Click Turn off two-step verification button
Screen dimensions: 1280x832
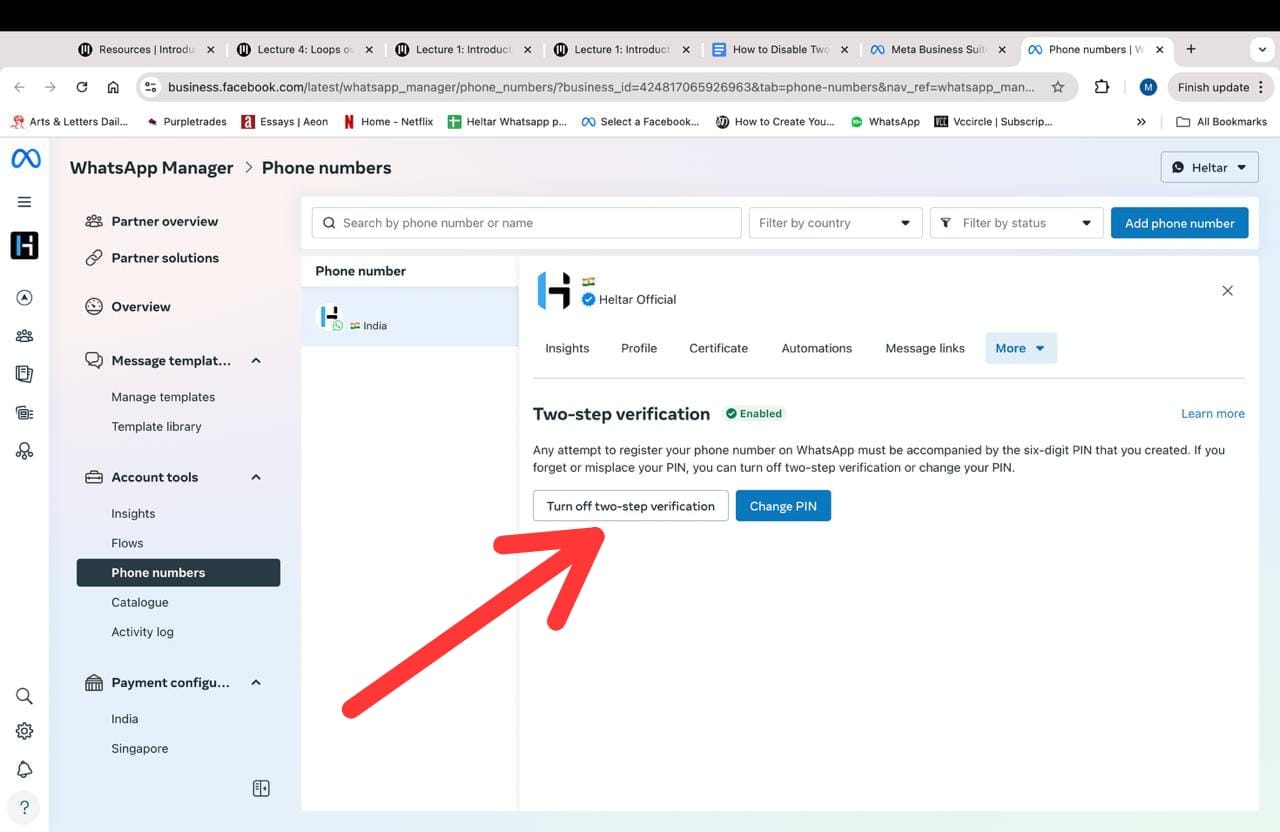point(631,506)
